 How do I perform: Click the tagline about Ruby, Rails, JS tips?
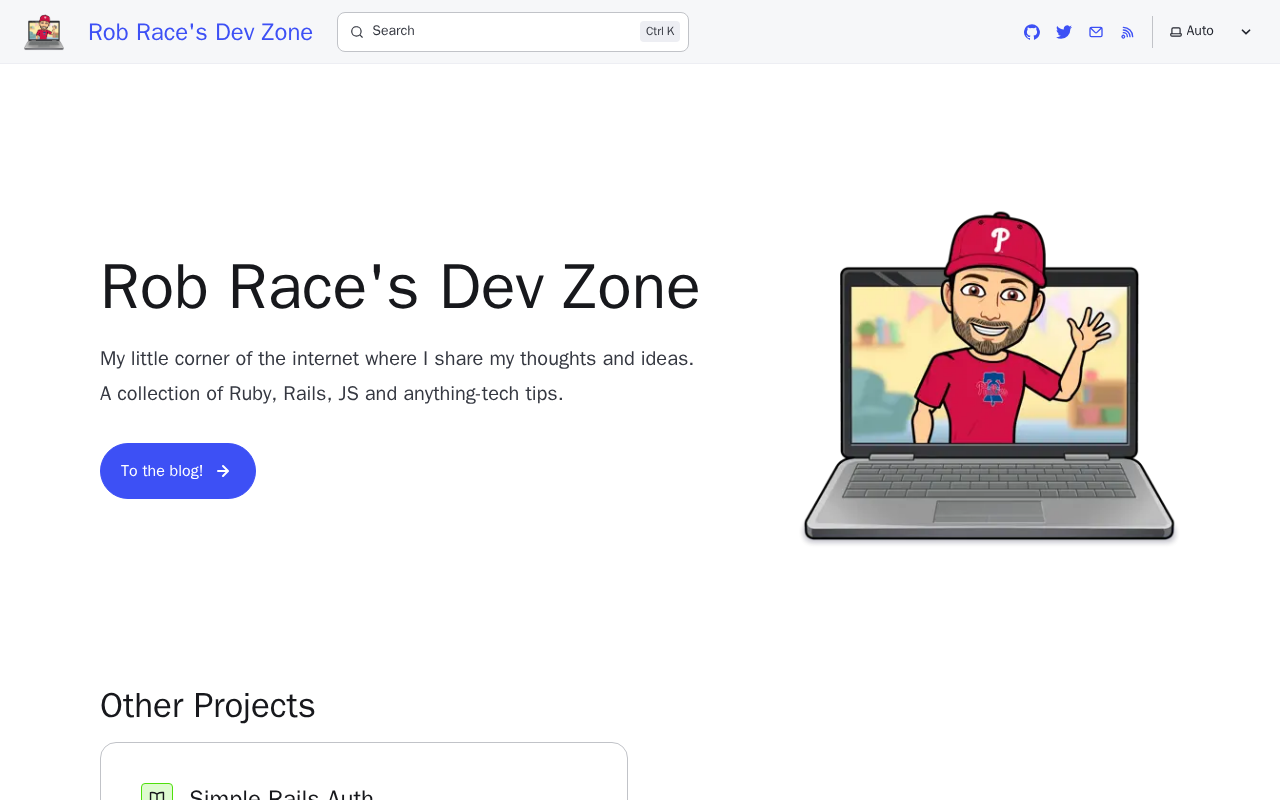pyautogui.click(x=332, y=393)
